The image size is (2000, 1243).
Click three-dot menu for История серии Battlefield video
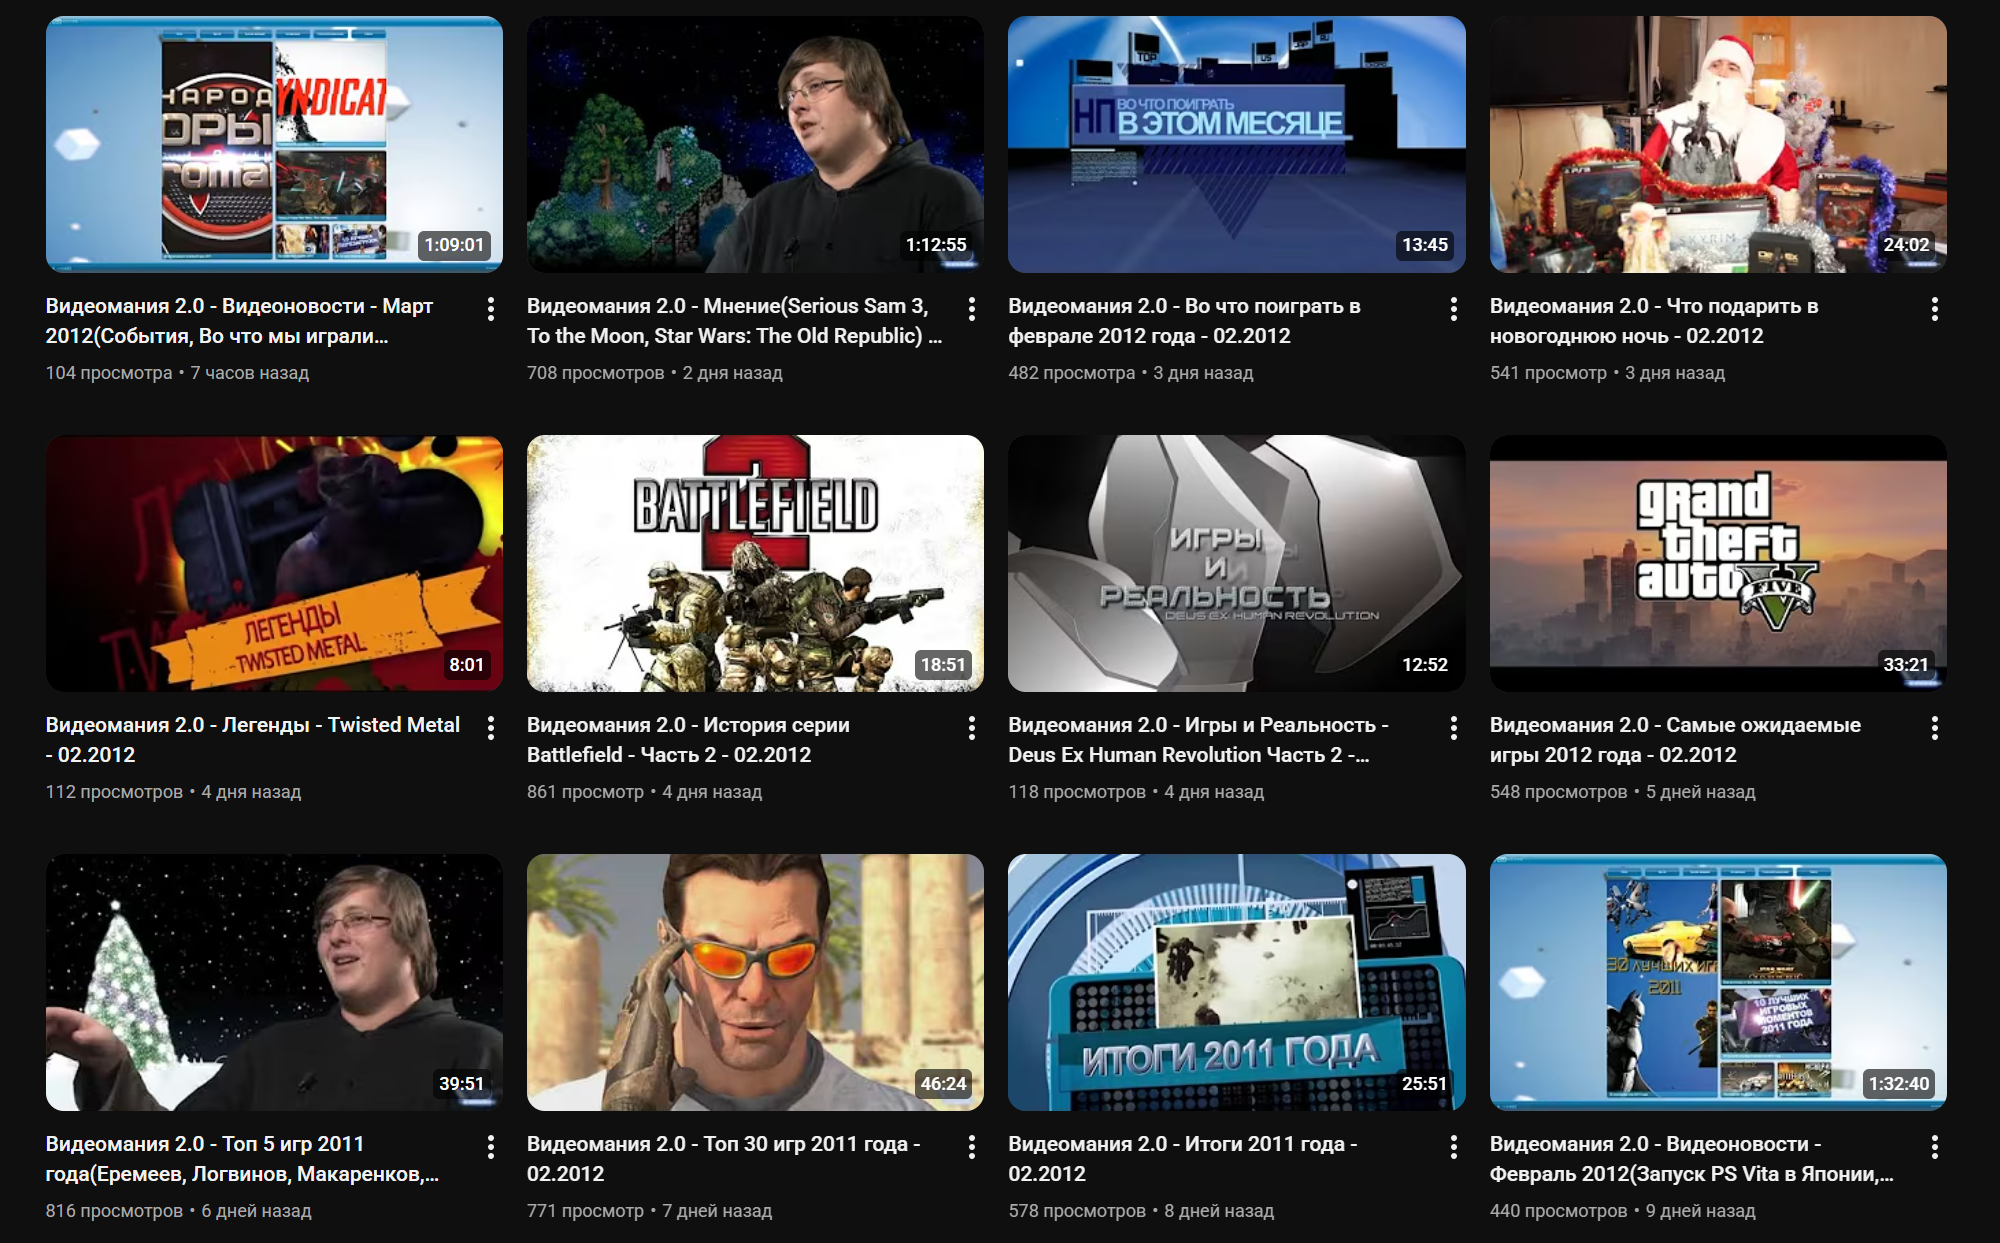(x=971, y=728)
